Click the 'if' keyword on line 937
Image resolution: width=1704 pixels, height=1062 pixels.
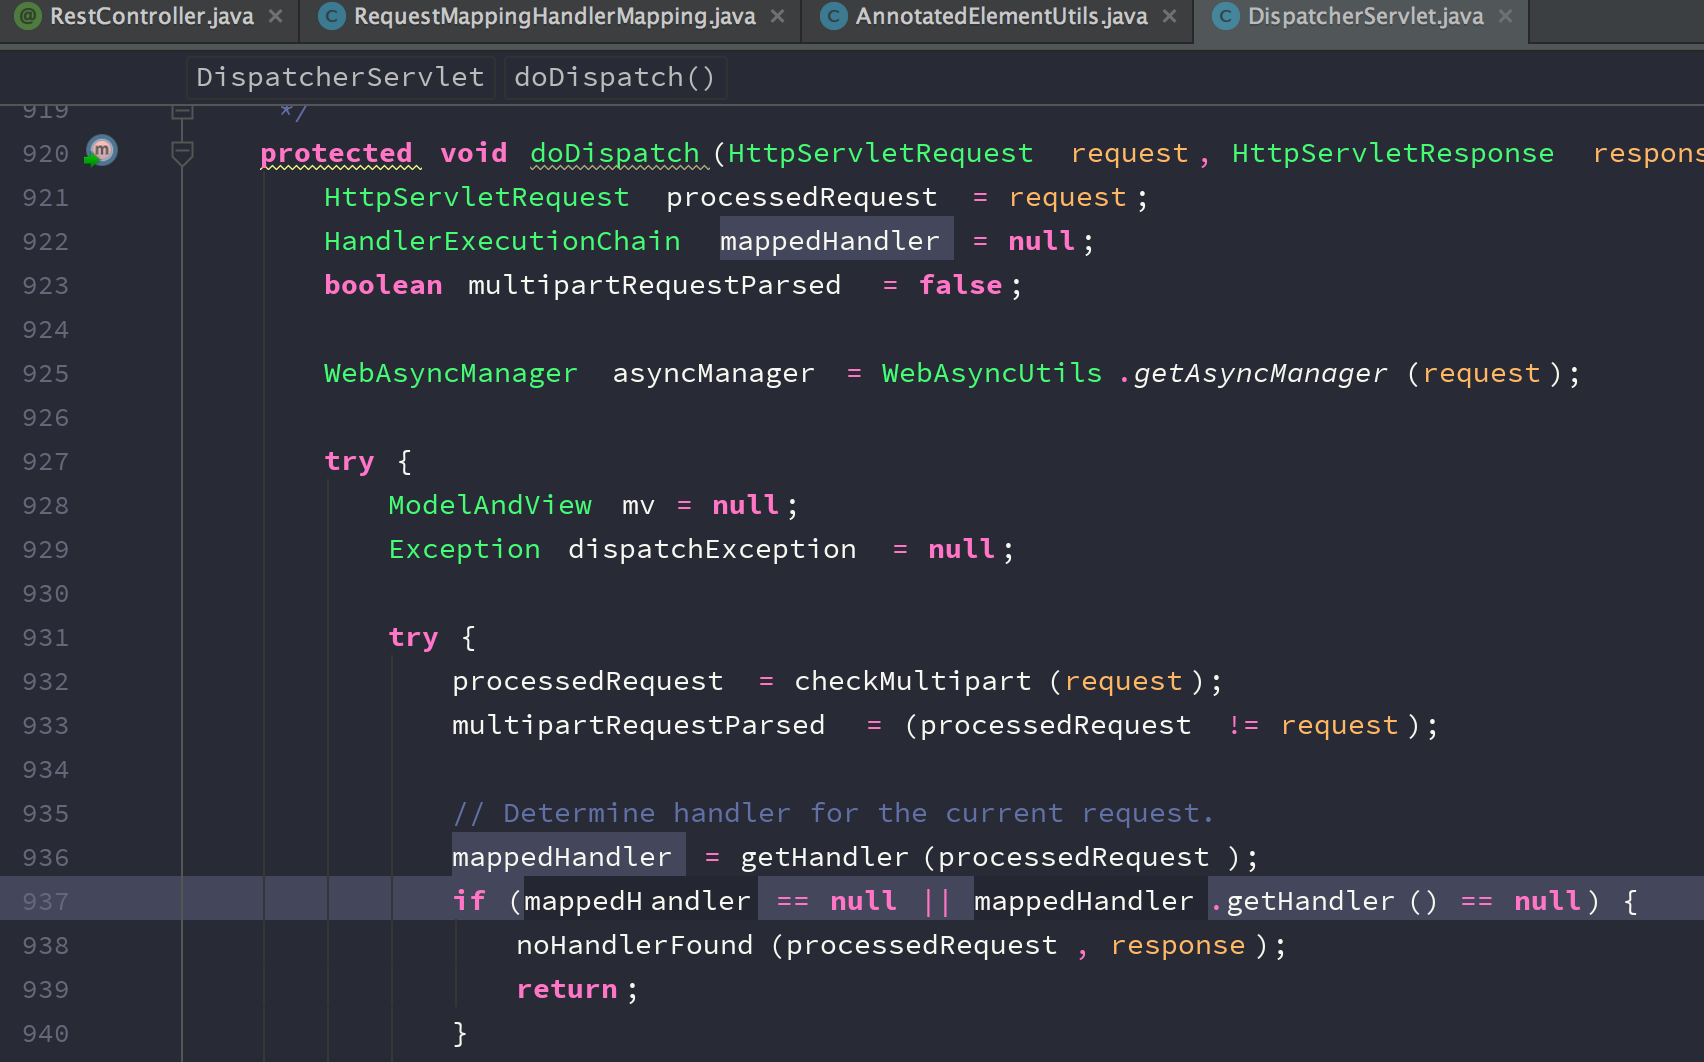click(469, 902)
